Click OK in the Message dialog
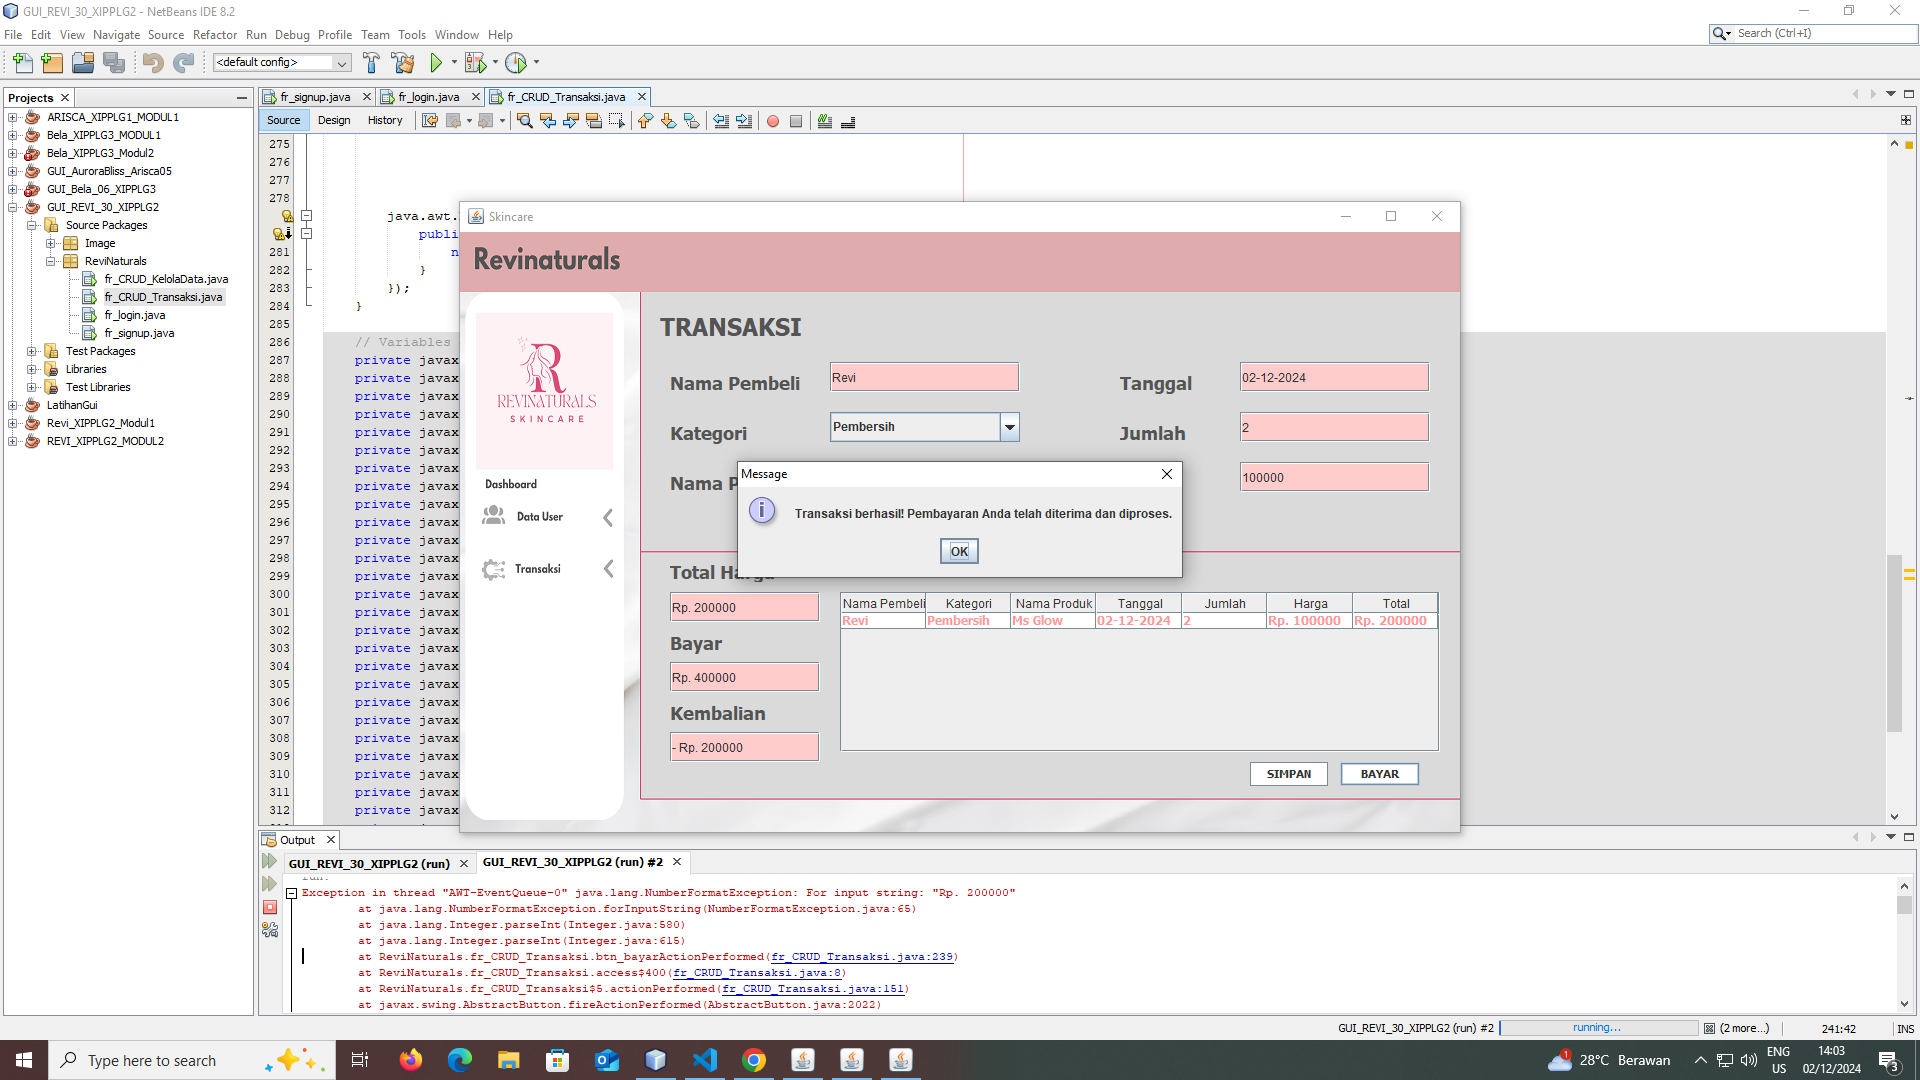 [x=958, y=551]
